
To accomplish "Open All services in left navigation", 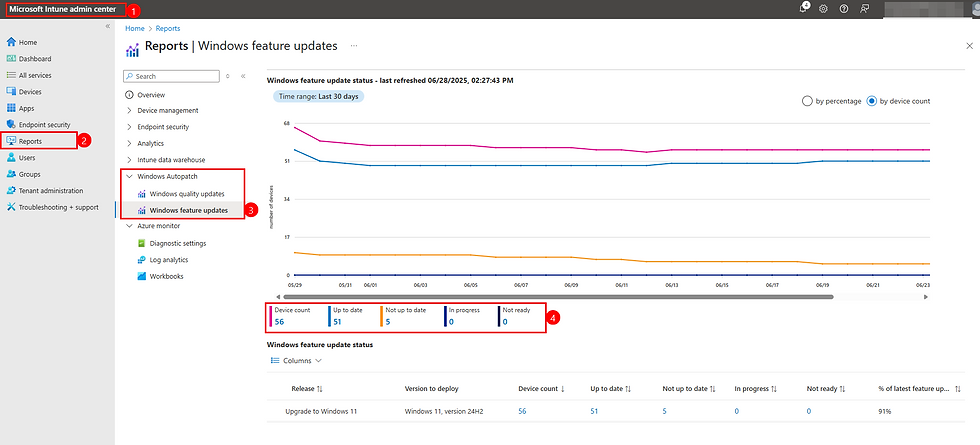I will (35, 75).
